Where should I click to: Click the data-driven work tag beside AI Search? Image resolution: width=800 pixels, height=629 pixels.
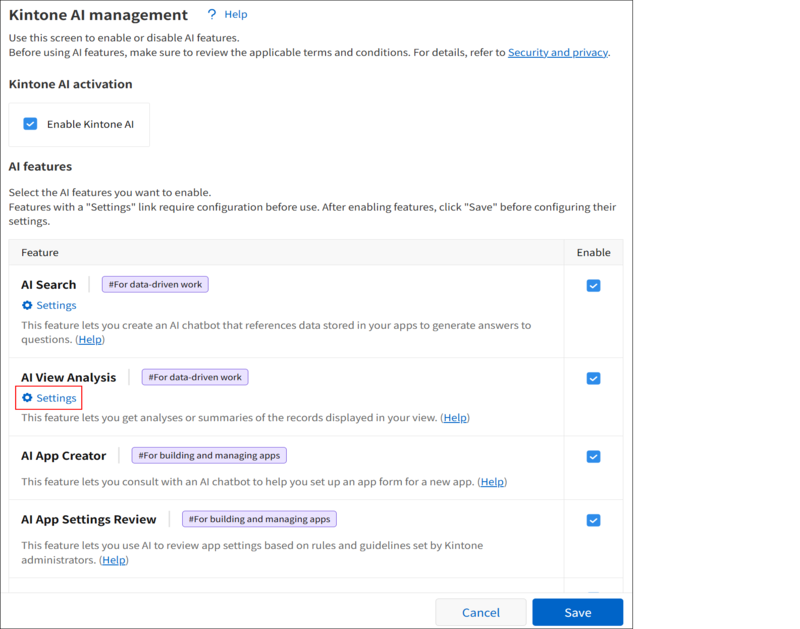pyautogui.click(x=155, y=284)
